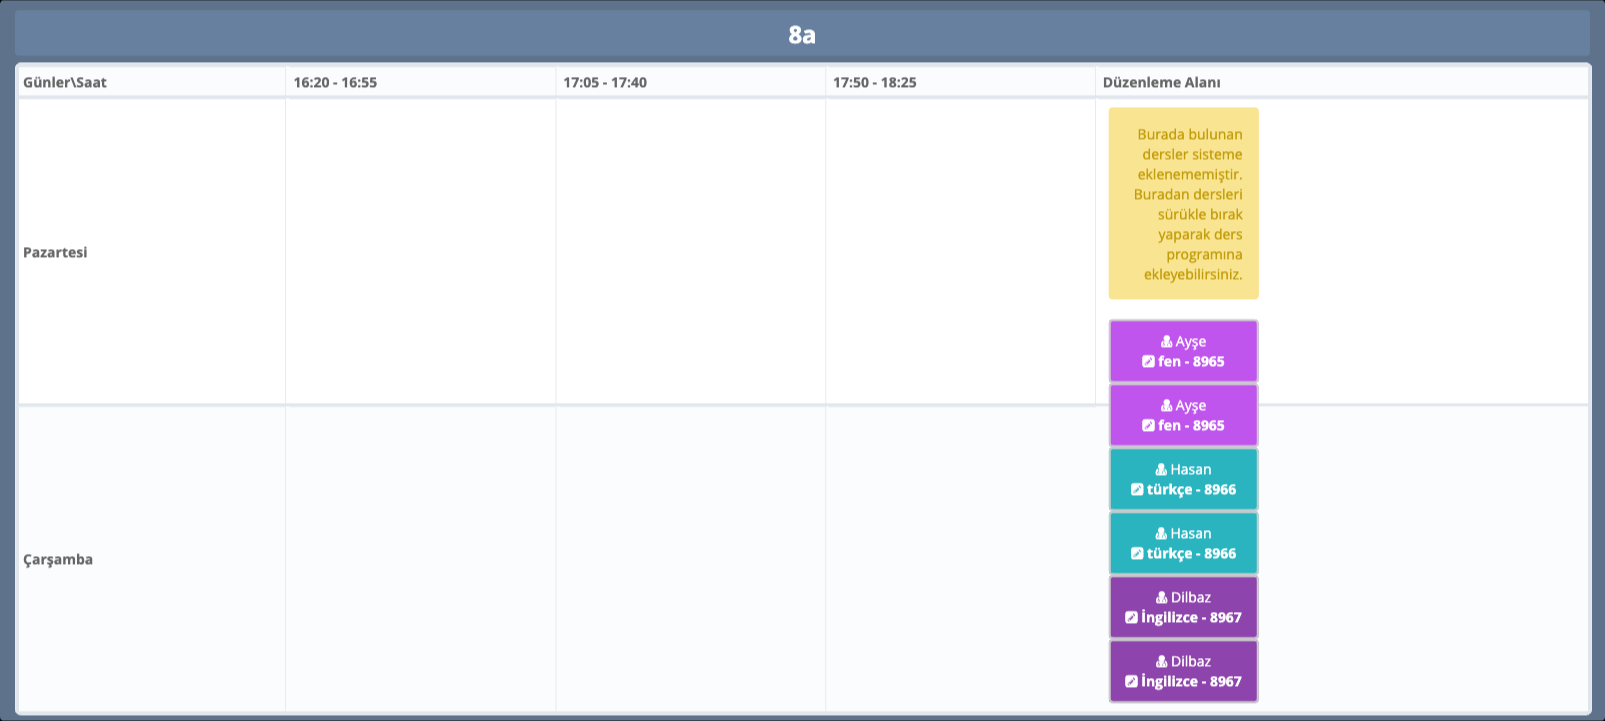This screenshot has width=1605, height=721.
Task: Click the Düzenleme Alanı column header
Action: (1161, 82)
